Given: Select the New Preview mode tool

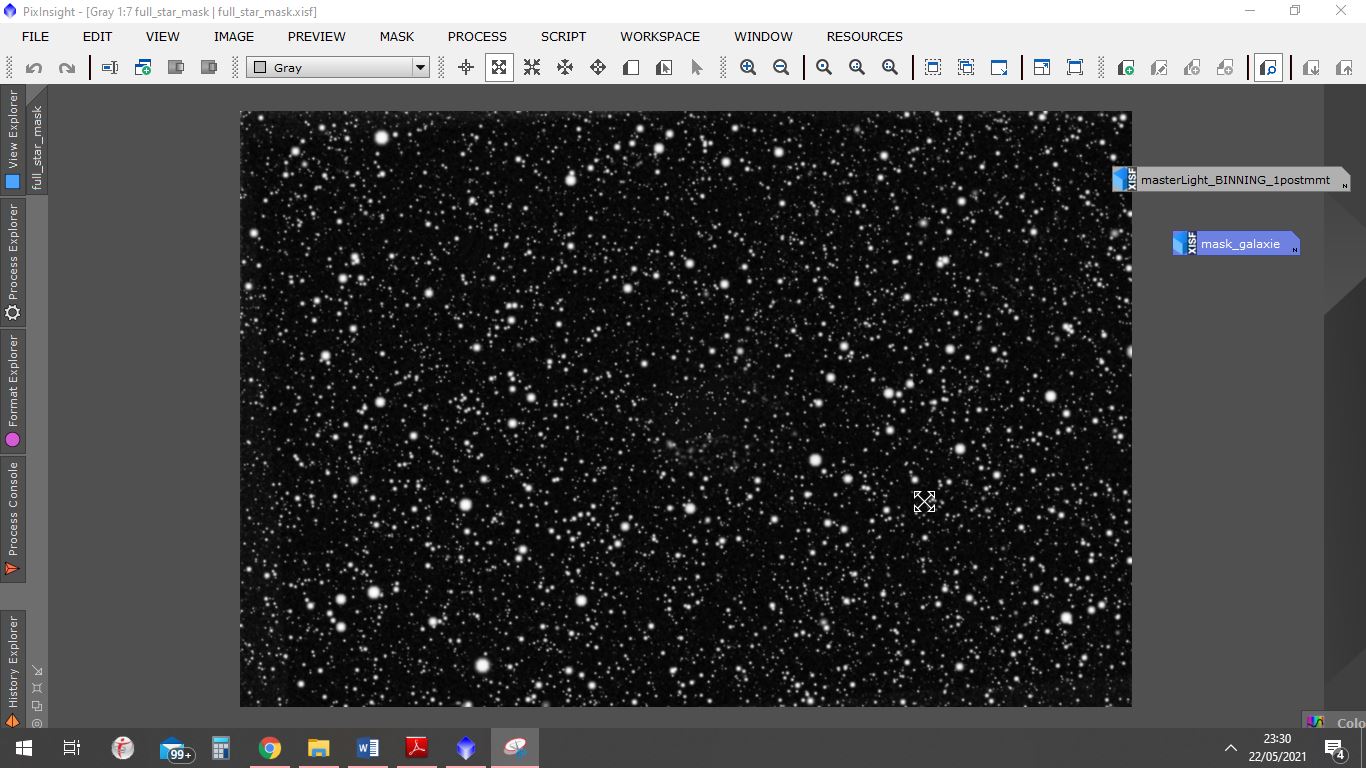Looking at the screenshot, I should click(x=631, y=68).
